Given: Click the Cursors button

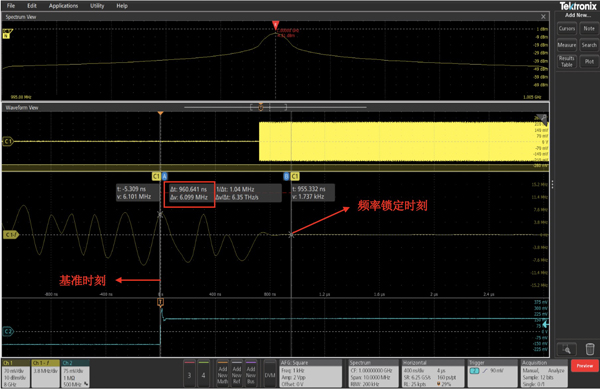Looking at the screenshot, I should [567, 29].
